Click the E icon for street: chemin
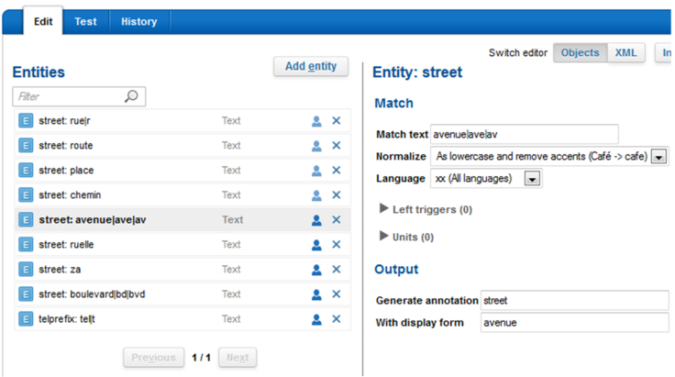The height and width of the screenshot is (377, 675). [x=26, y=195]
